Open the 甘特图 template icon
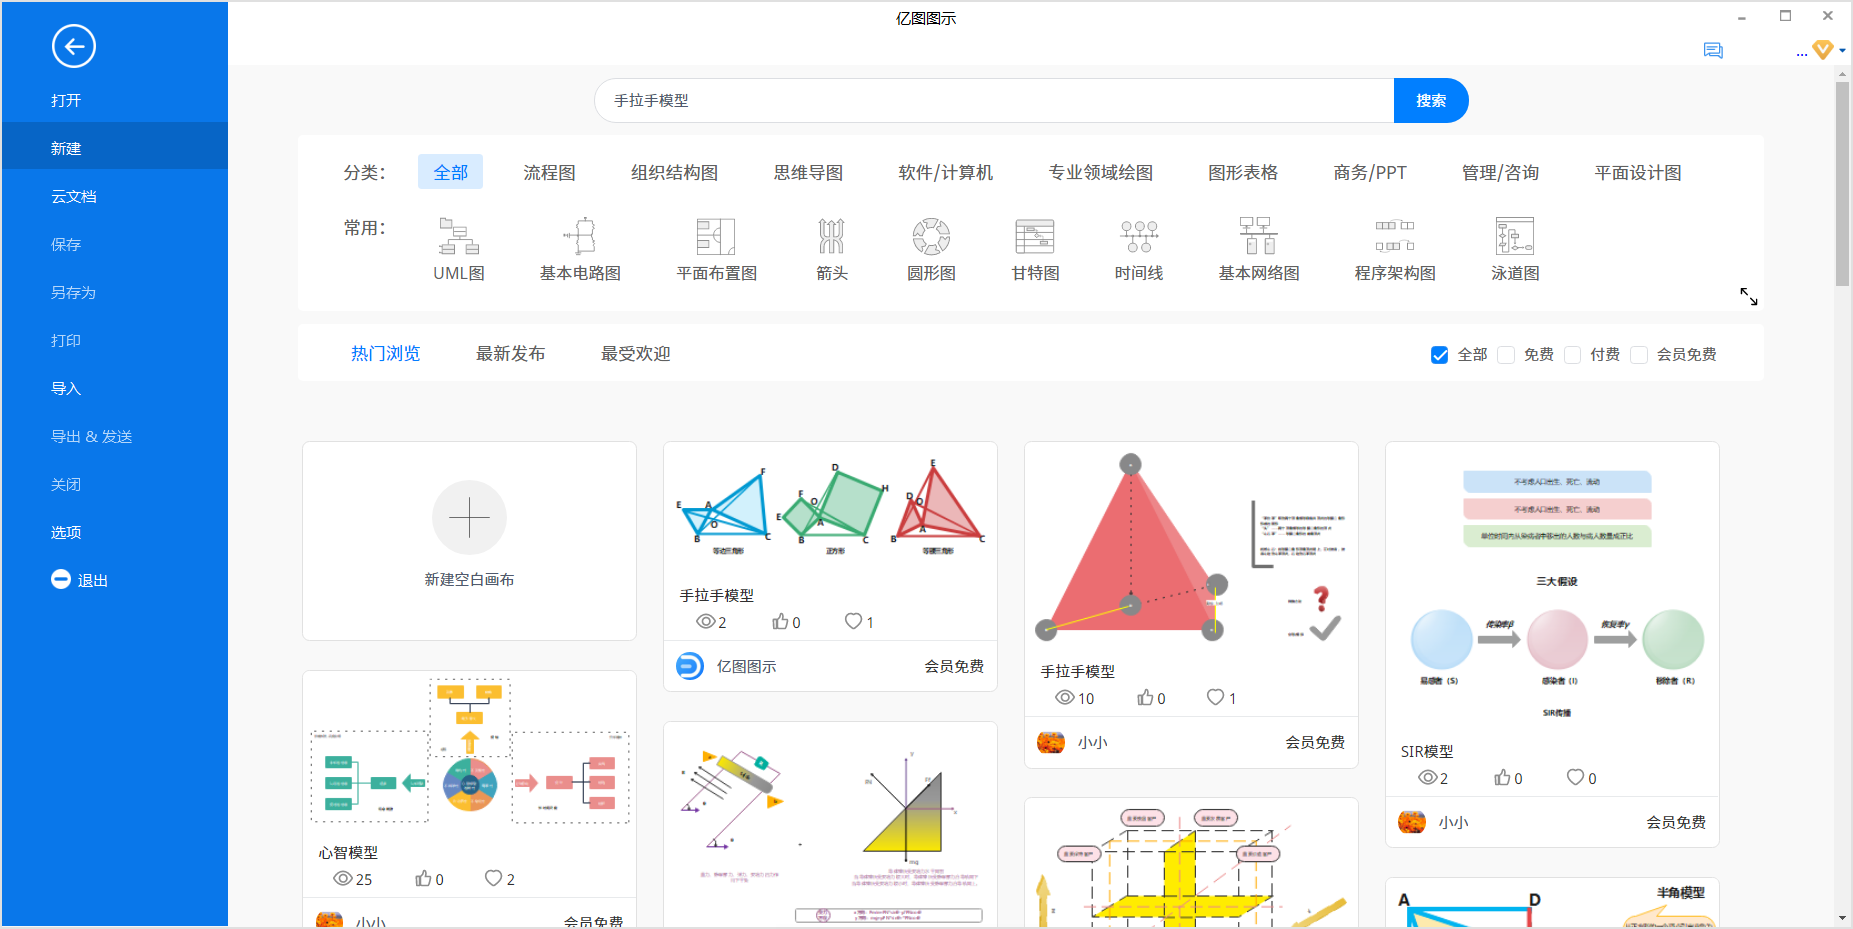1853x929 pixels. [x=1035, y=237]
